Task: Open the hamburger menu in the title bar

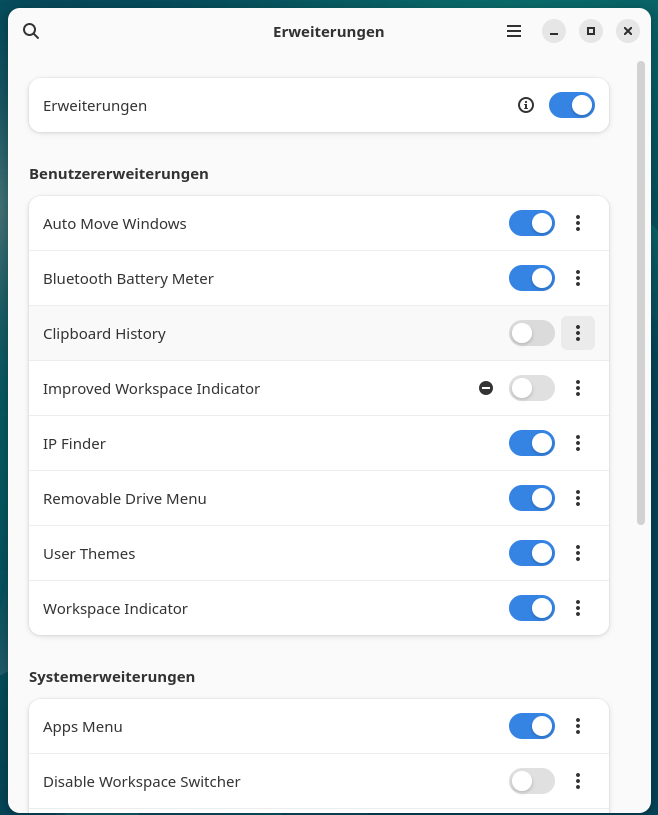Action: pyautogui.click(x=513, y=31)
